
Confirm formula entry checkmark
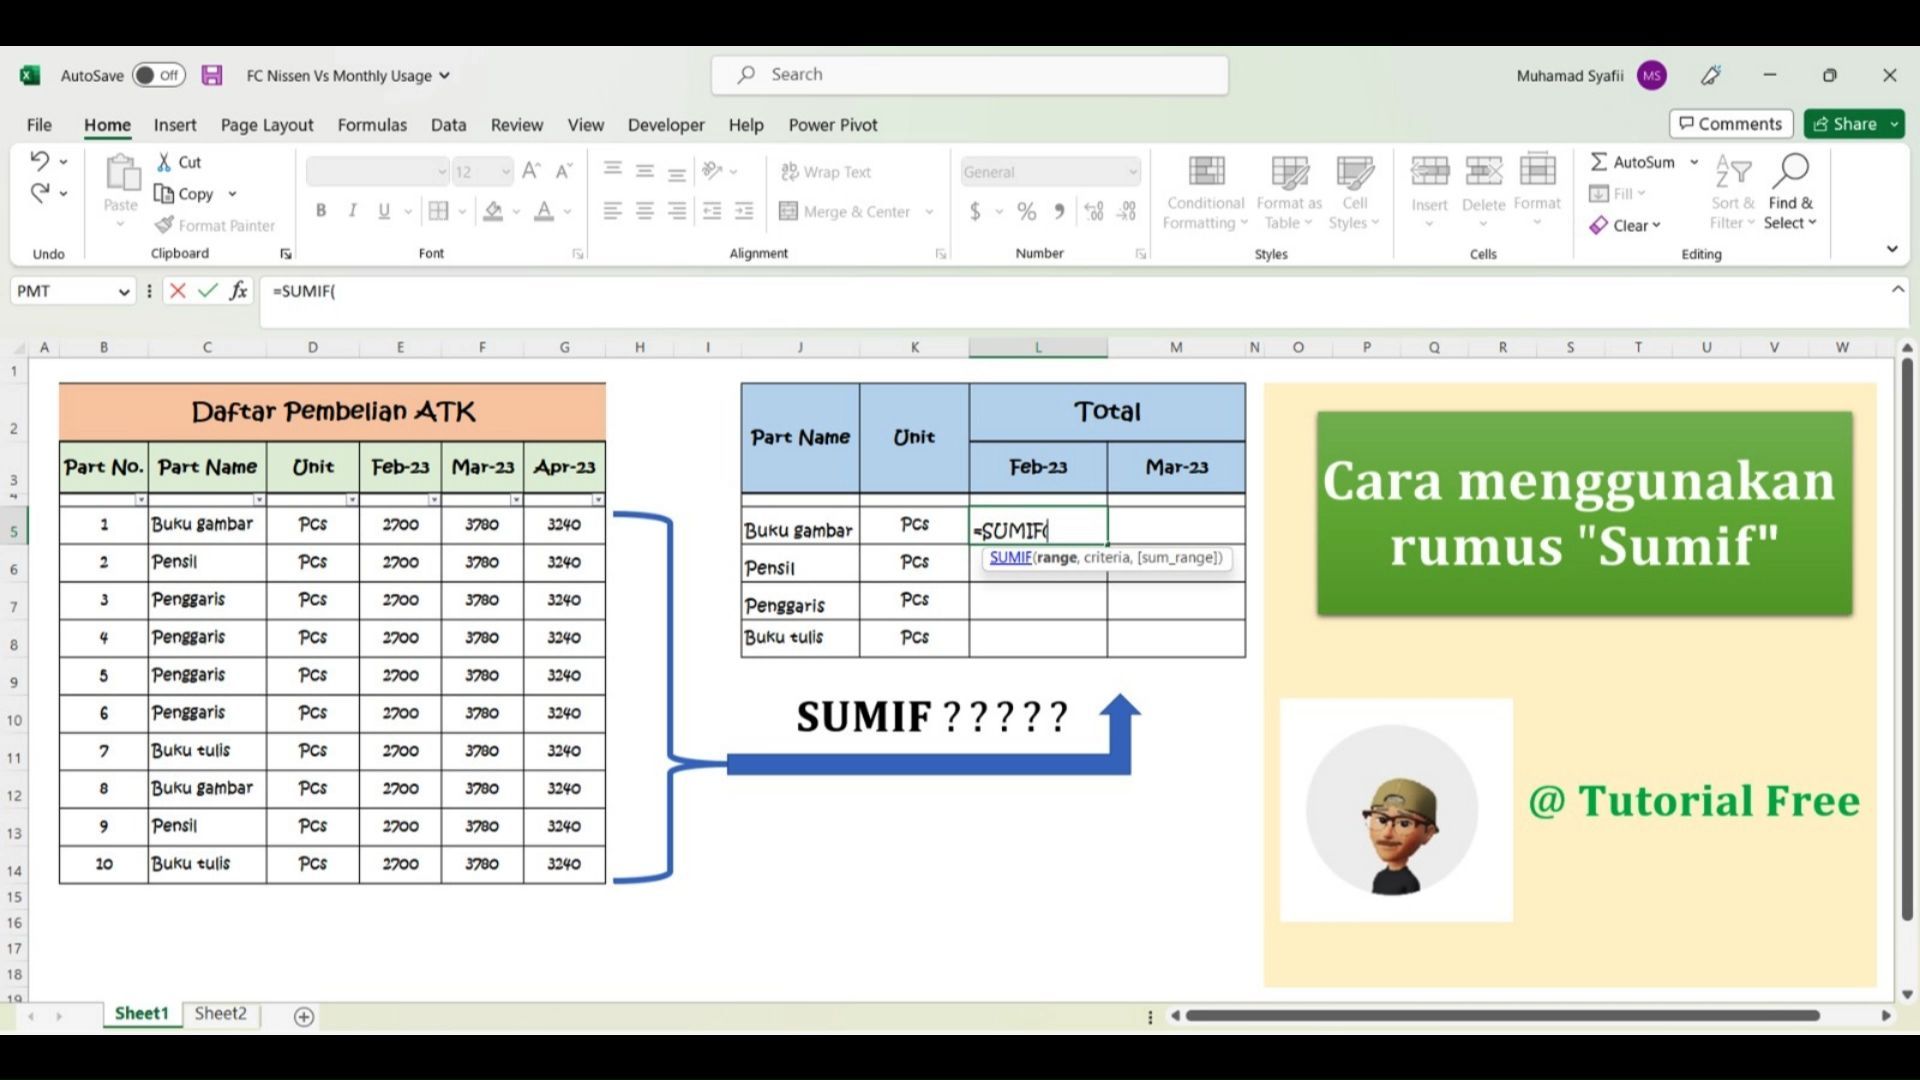(207, 291)
